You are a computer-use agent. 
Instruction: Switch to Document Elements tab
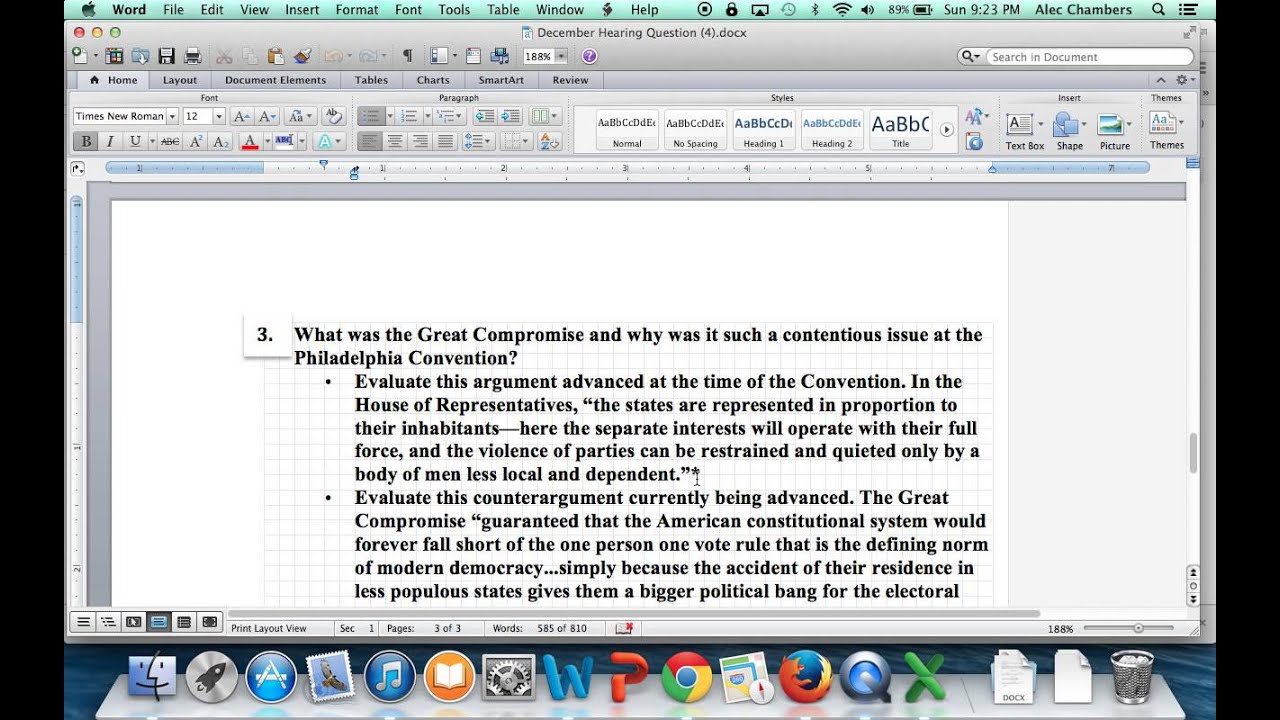click(x=275, y=80)
